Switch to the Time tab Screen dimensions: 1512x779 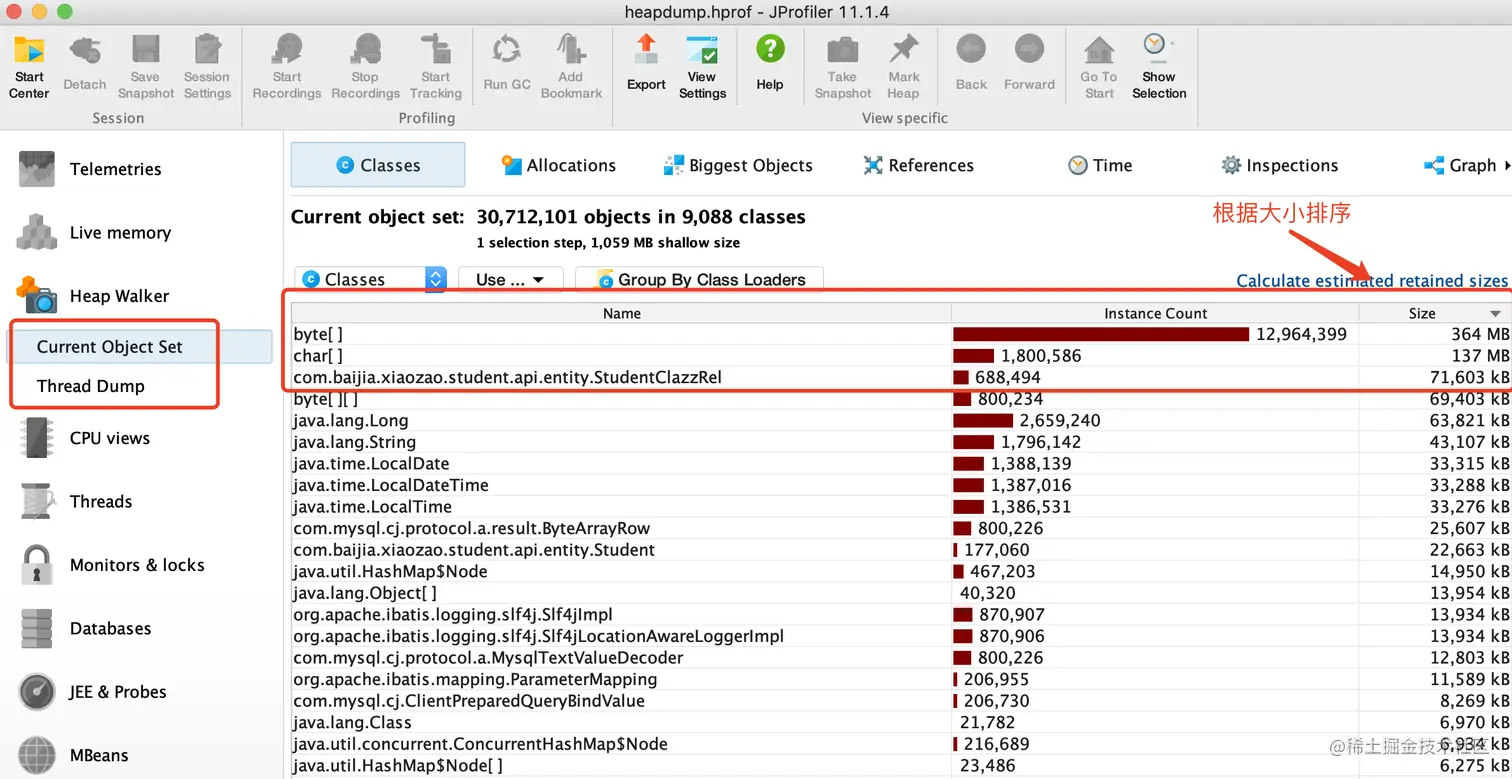click(1100, 165)
